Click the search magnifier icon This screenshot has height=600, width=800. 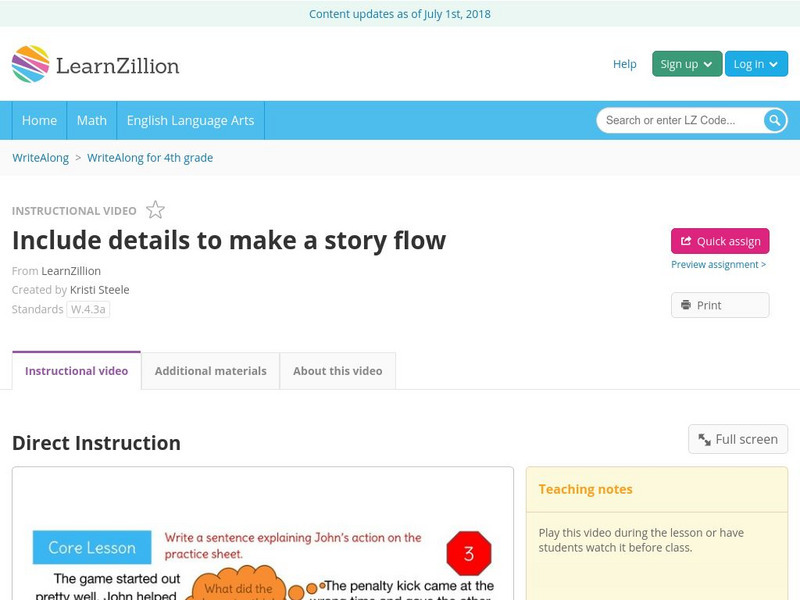click(x=775, y=120)
